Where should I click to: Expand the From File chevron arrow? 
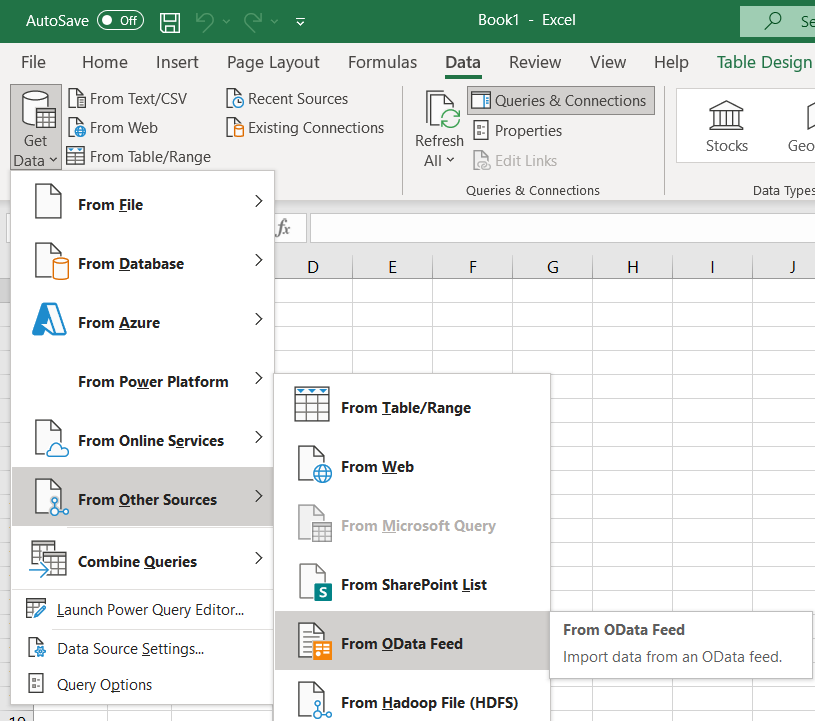(259, 201)
